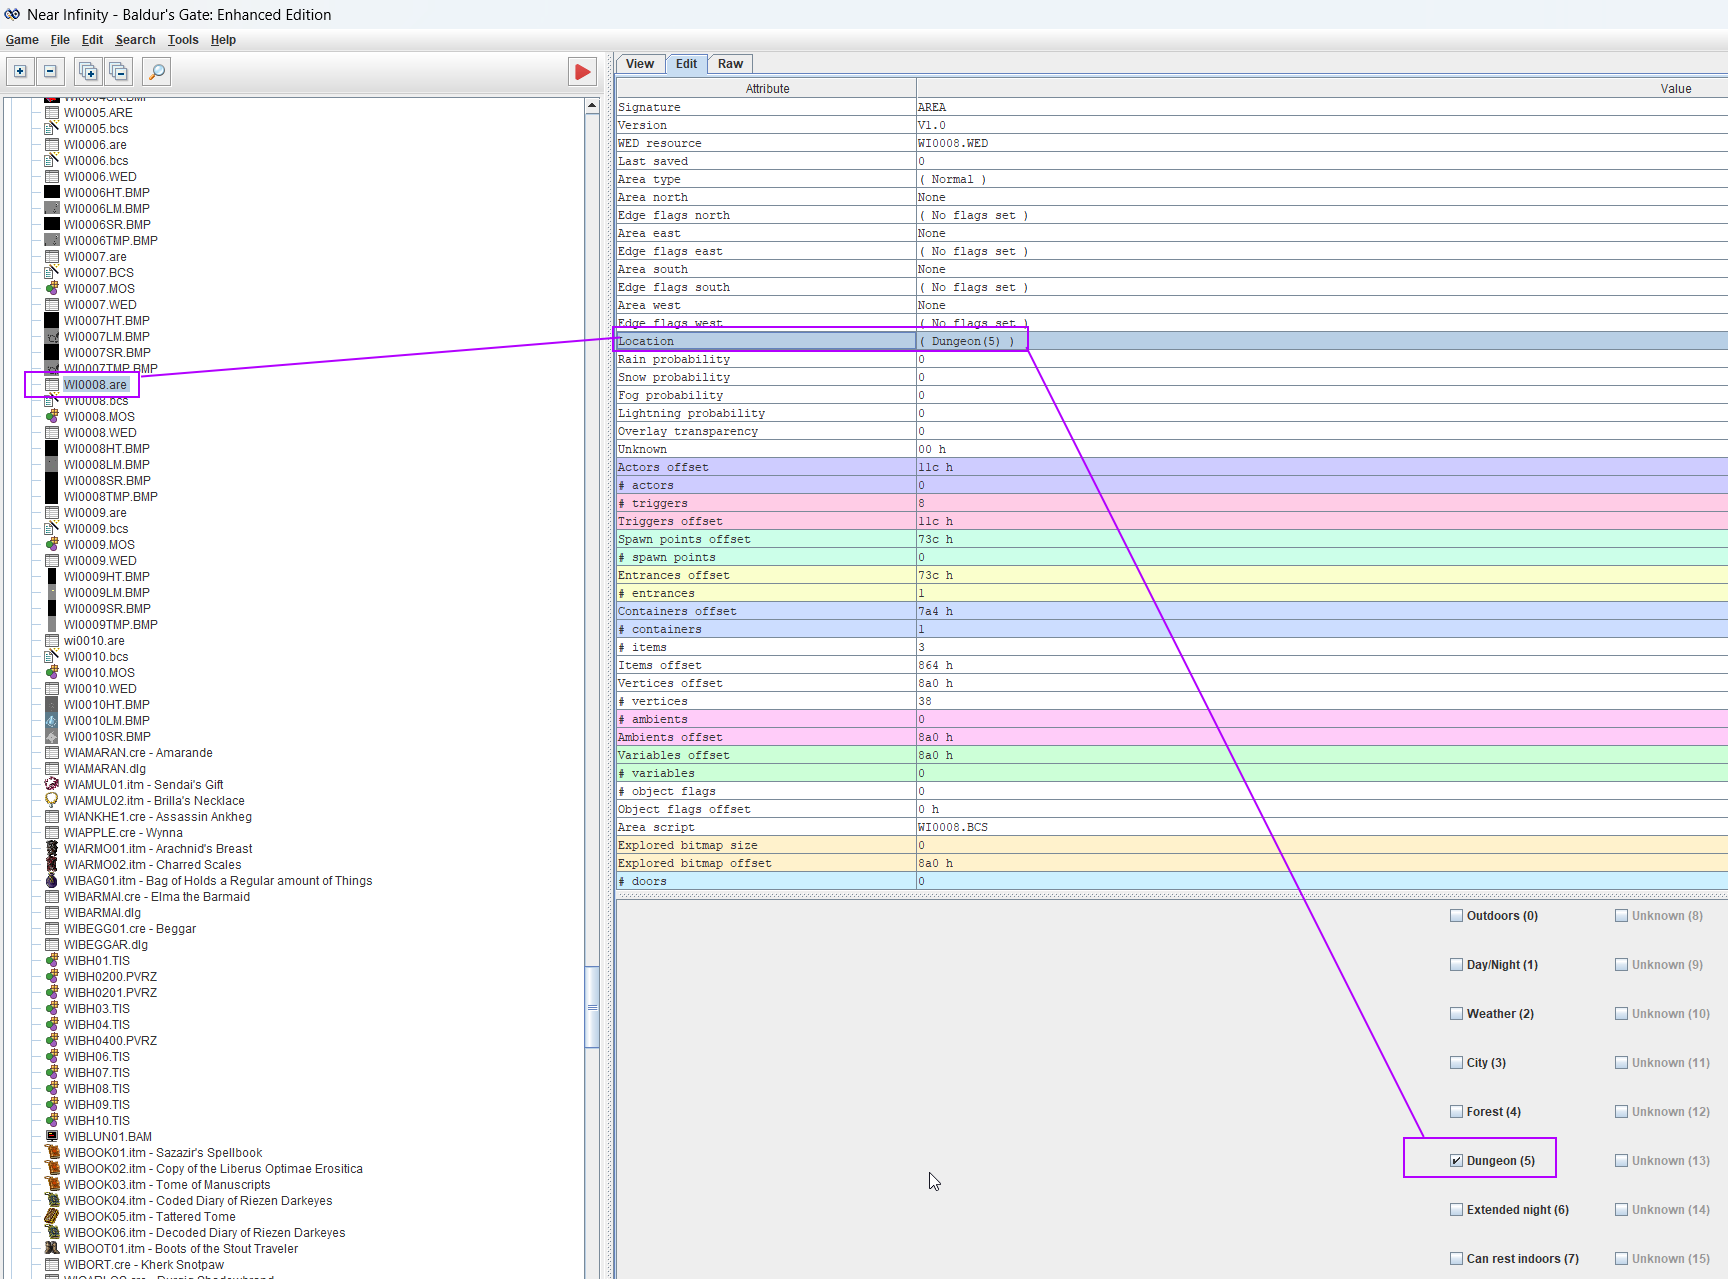Click black thumbnail icon beside WI0008HT.BMP
Viewport: 1728px width, 1279px height.
[x=52, y=448]
